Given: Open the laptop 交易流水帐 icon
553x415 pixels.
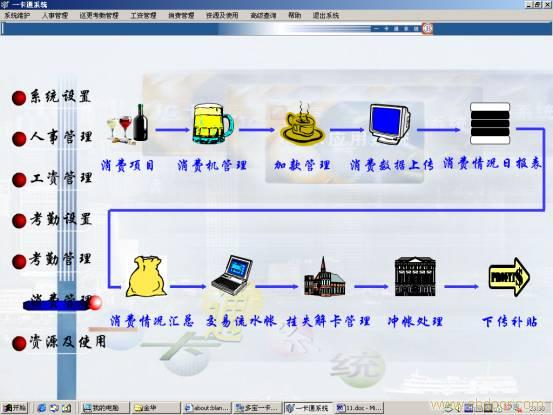Looking at the screenshot, I should tap(232, 275).
